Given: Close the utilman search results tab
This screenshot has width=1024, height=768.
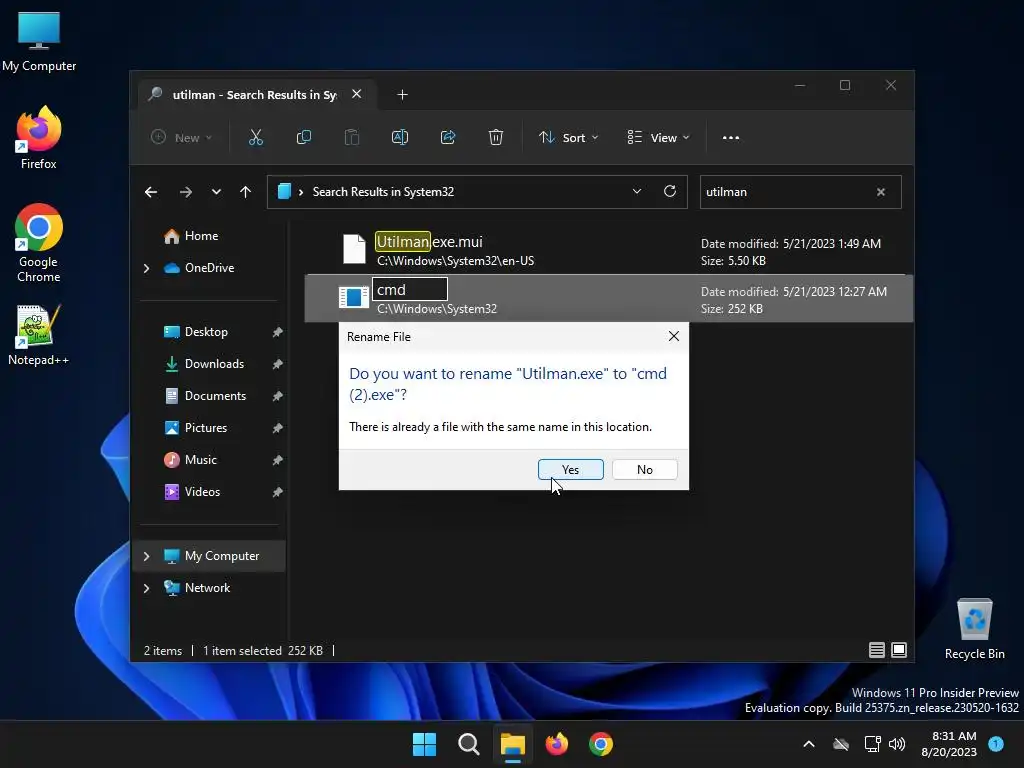Looking at the screenshot, I should (357, 94).
